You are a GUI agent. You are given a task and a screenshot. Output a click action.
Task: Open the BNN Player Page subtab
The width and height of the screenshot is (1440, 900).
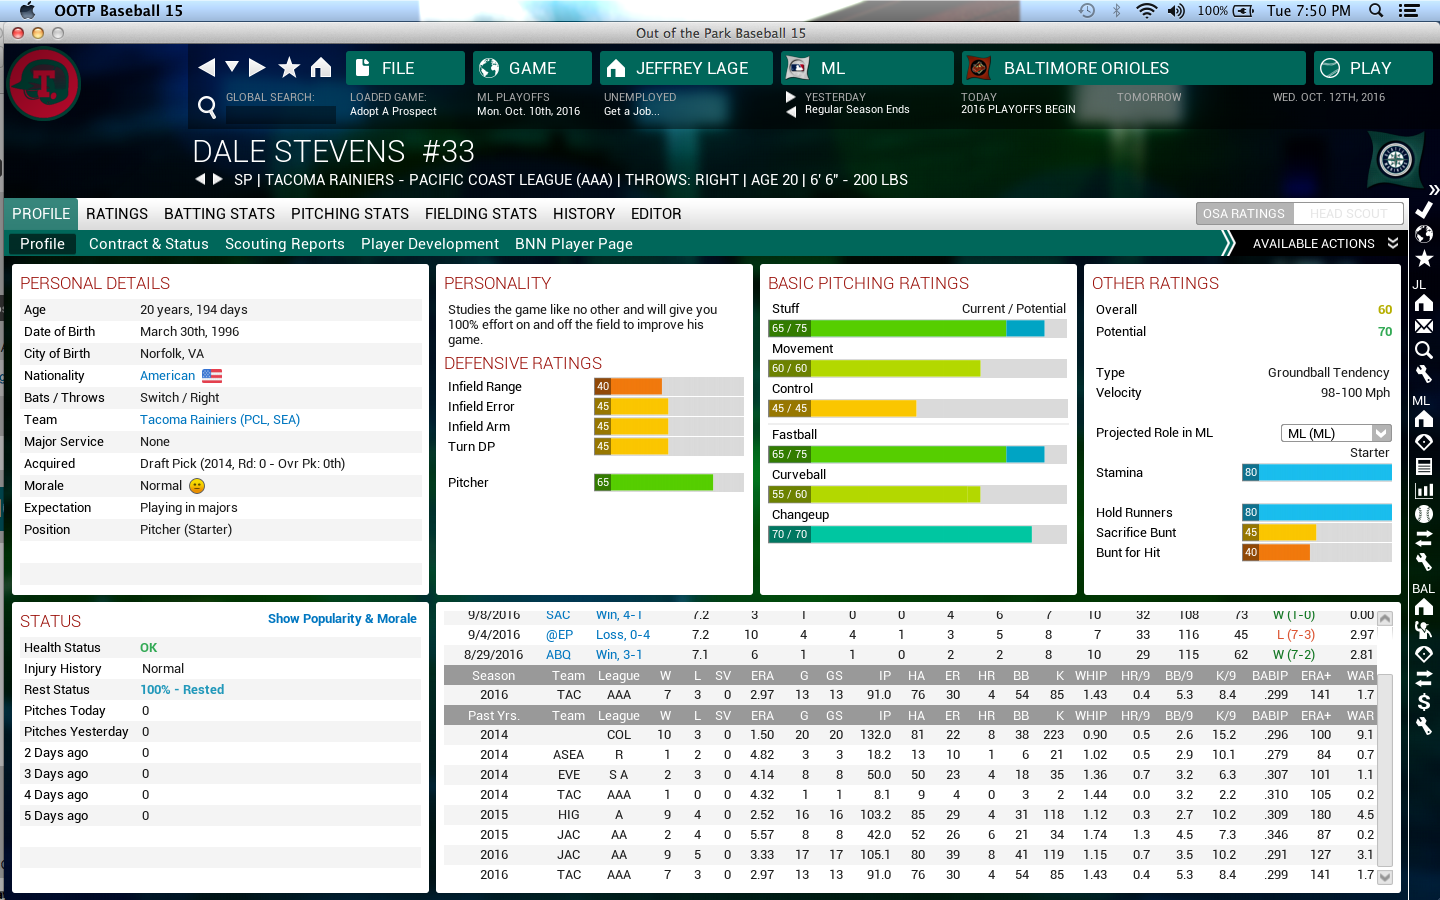pyautogui.click(x=574, y=244)
